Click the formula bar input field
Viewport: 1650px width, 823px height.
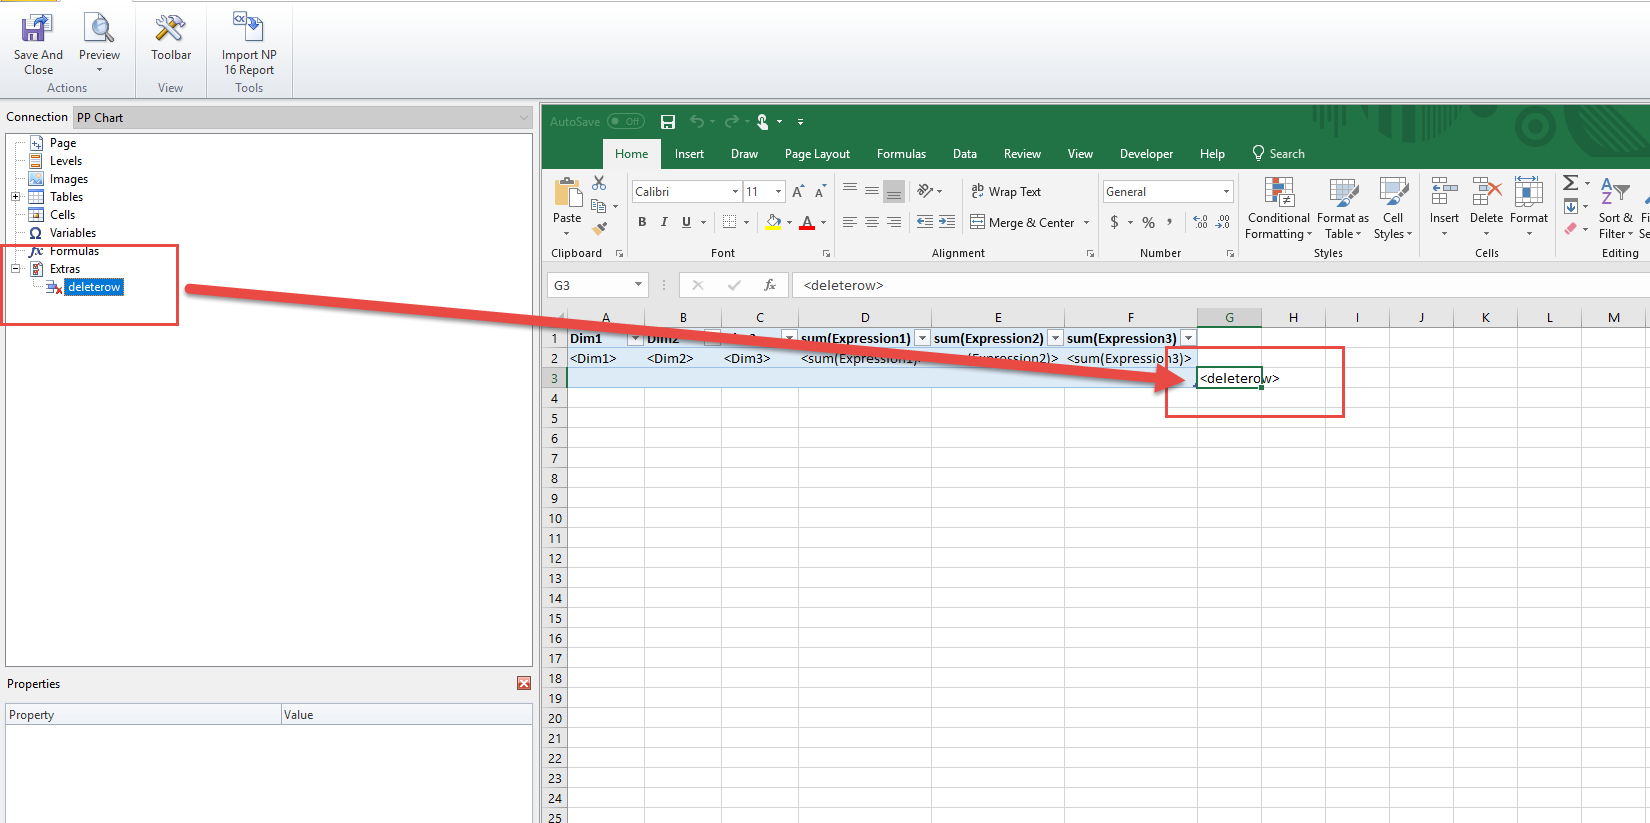click(1220, 285)
